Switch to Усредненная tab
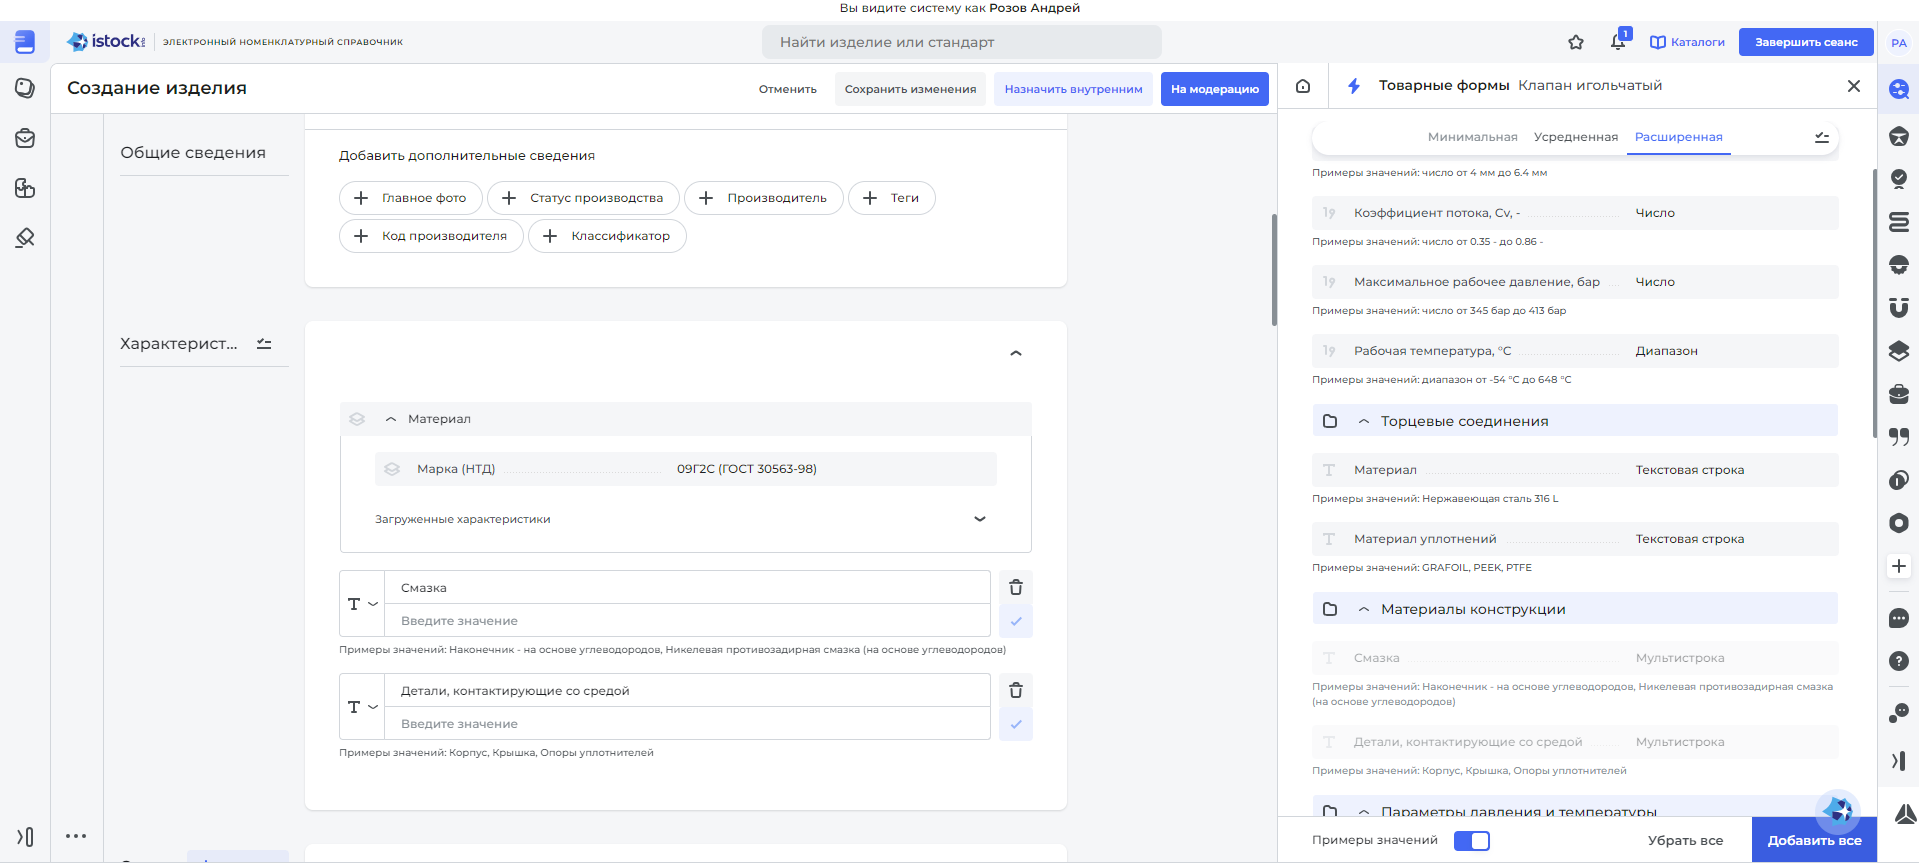The image size is (1919, 863). point(1575,137)
